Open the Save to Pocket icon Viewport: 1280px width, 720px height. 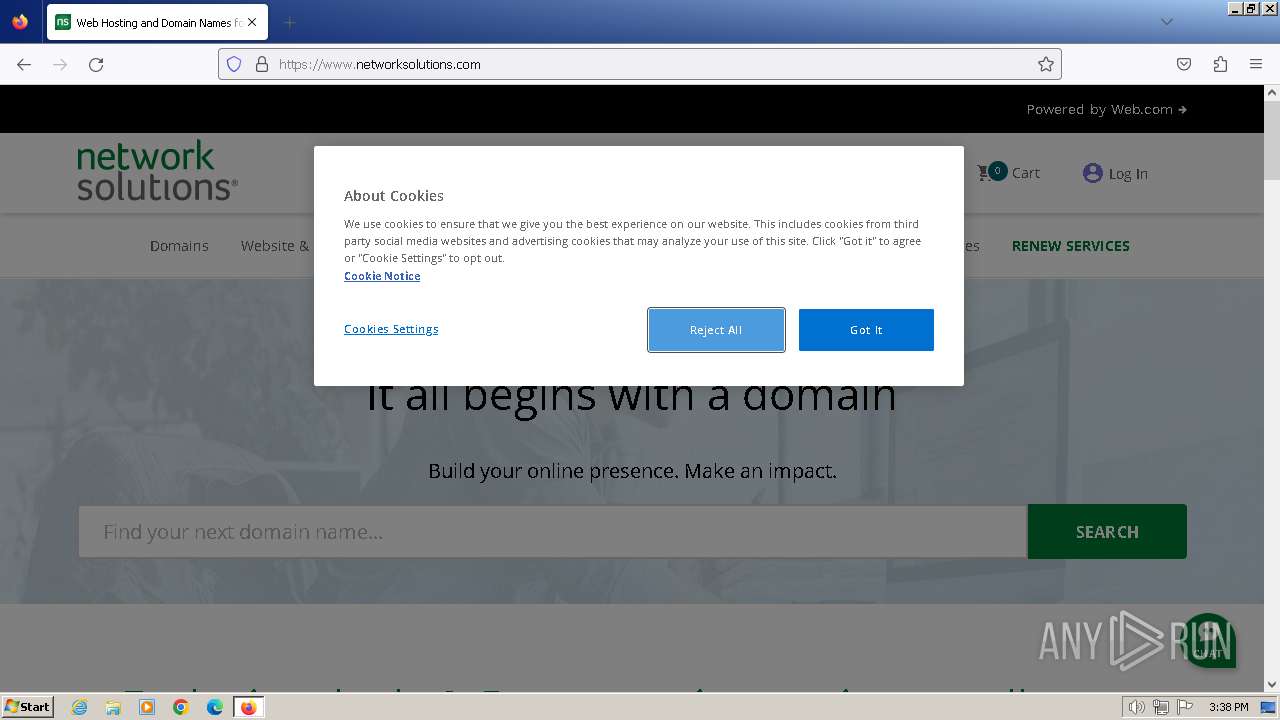[x=1184, y=64]
